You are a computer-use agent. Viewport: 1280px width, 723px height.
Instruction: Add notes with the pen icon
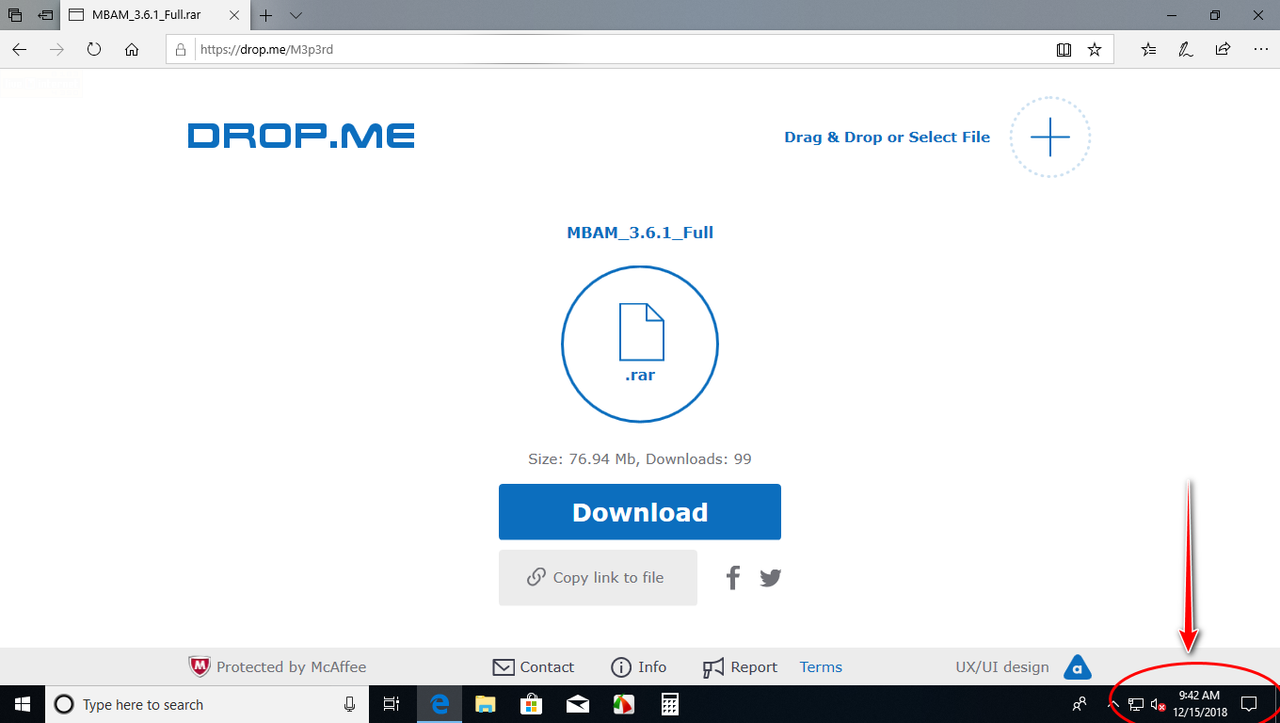(1185, 49)
